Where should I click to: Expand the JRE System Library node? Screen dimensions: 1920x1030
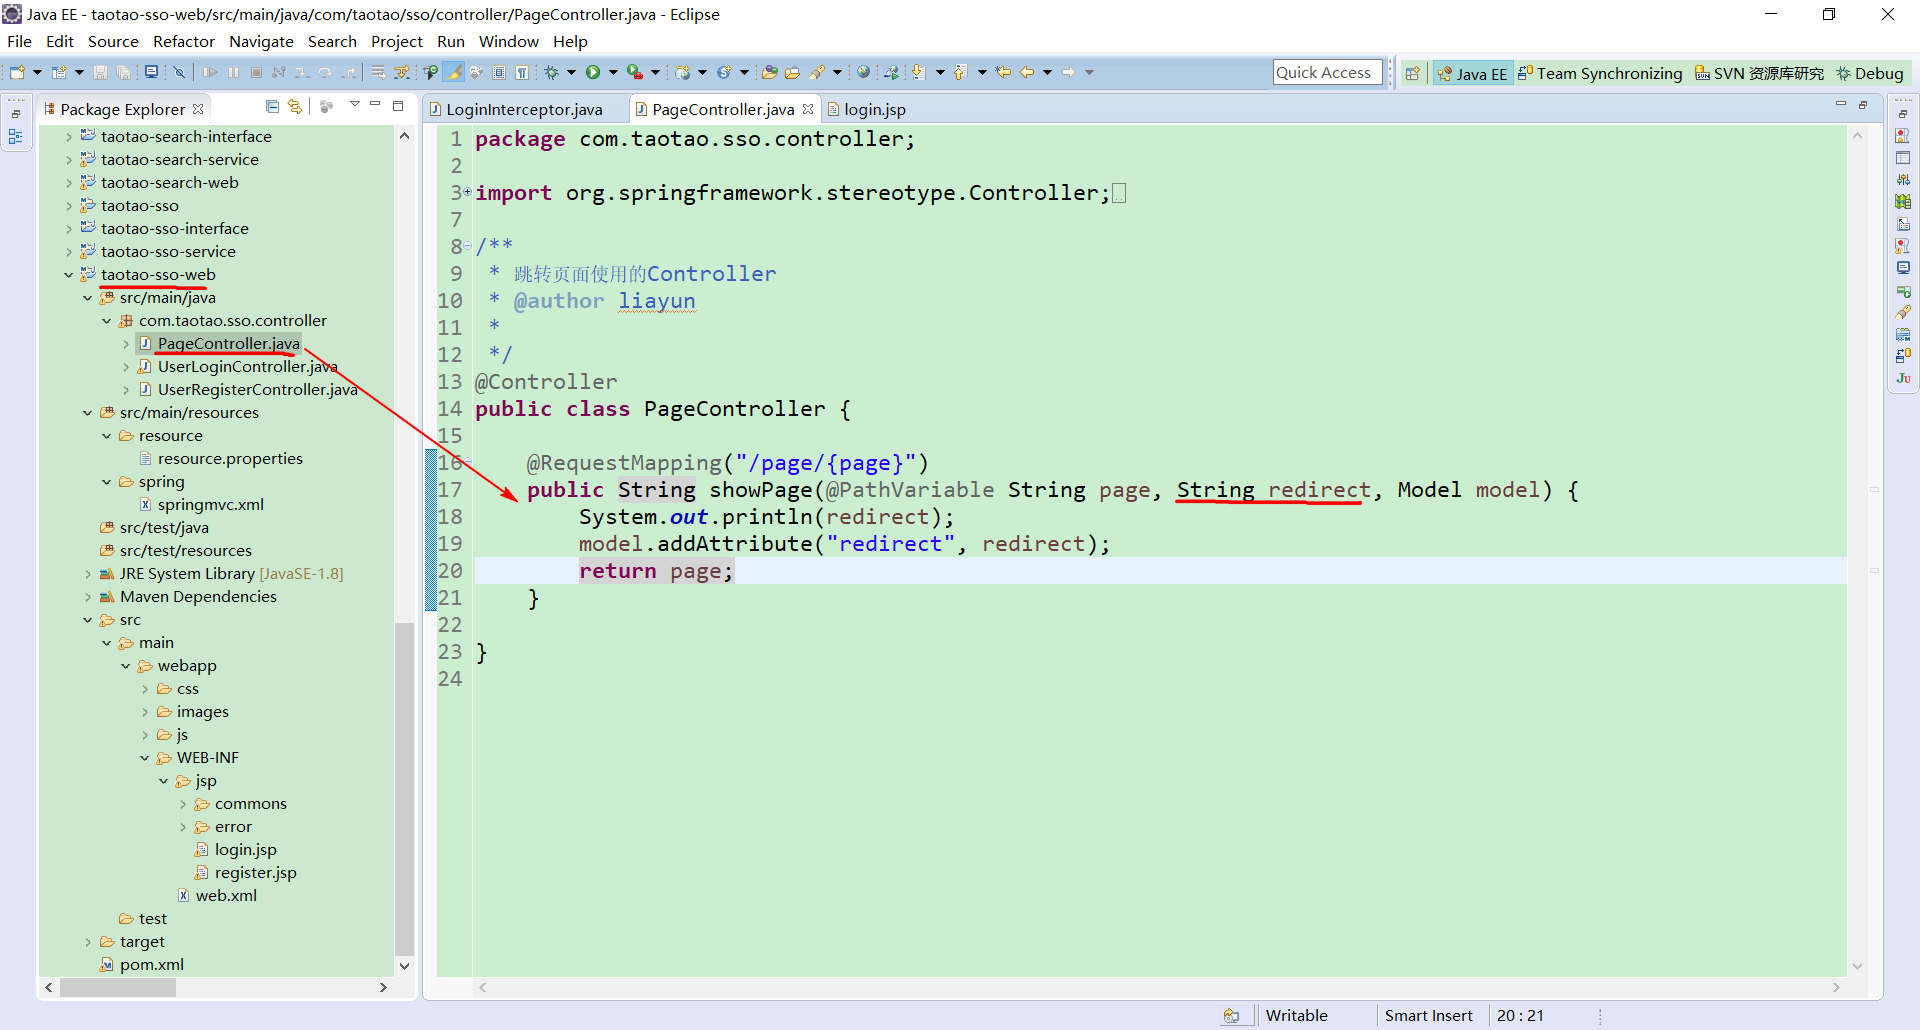click(x=87, y=574)
